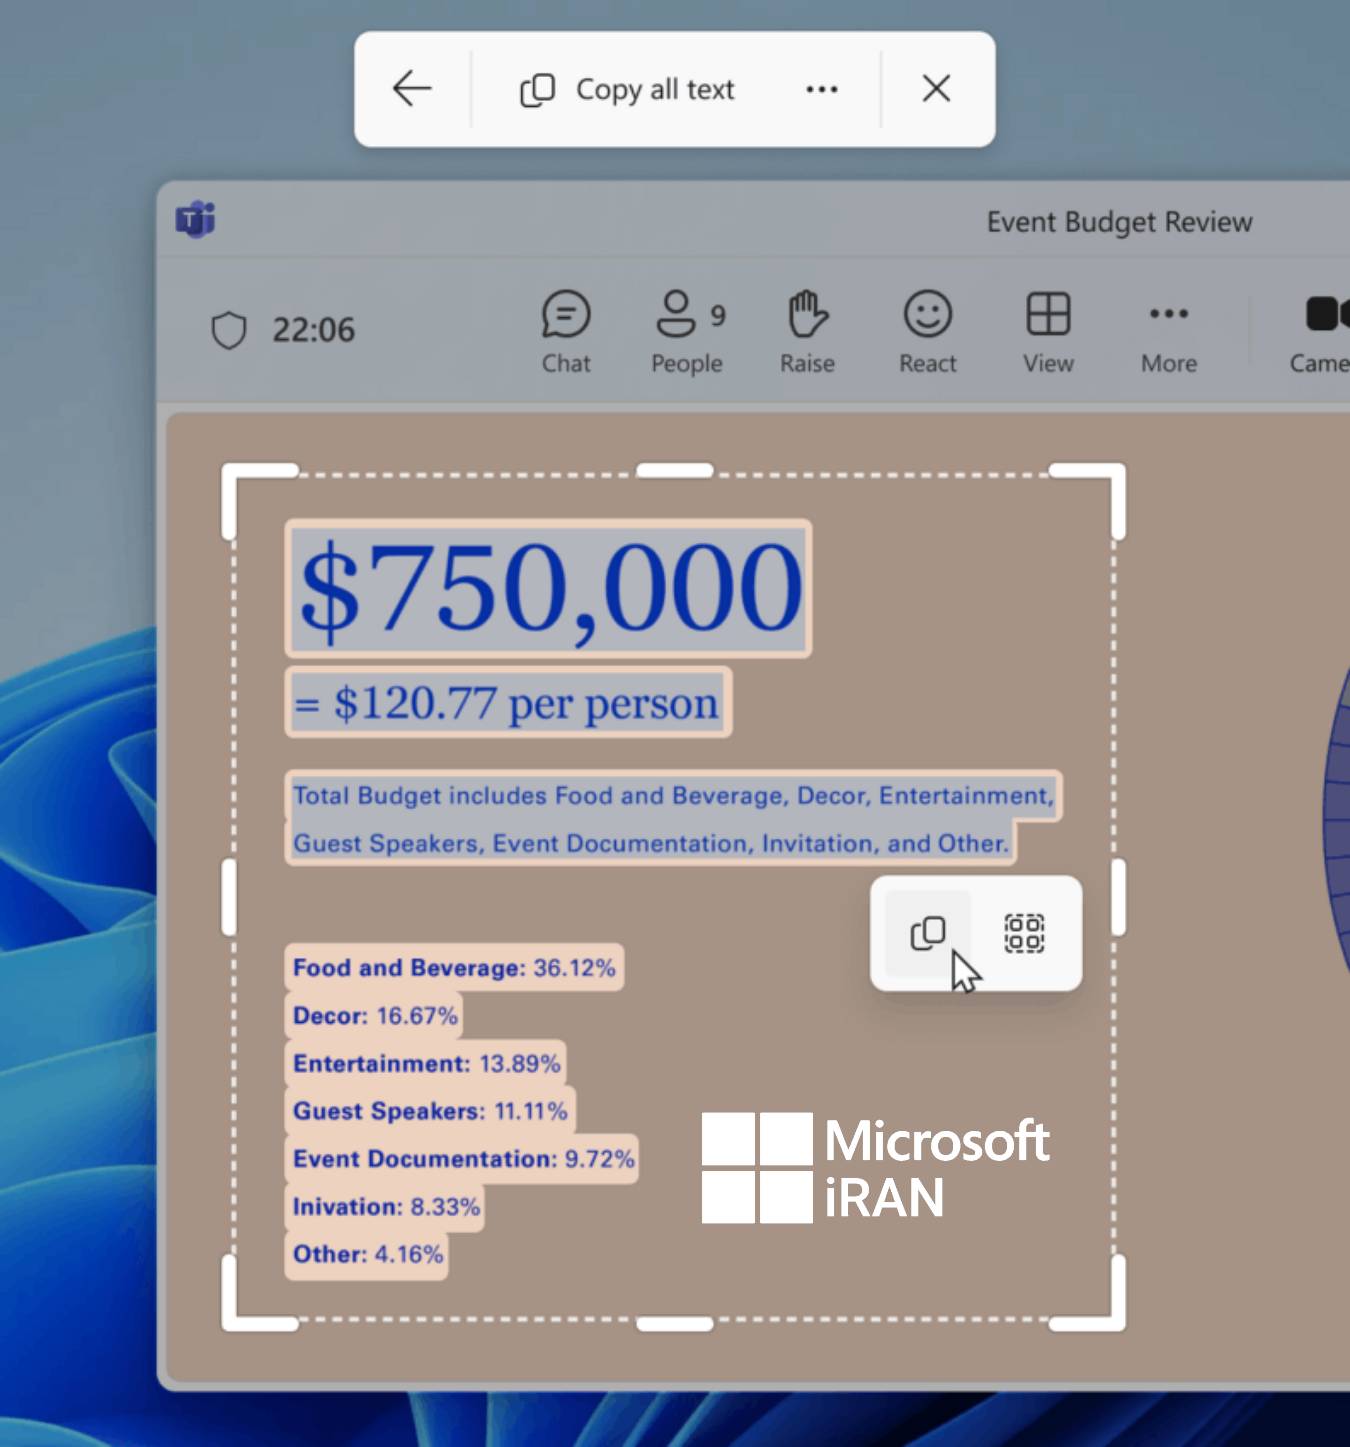The height and width of the screenshot is (1447, 1350).
Task: Click the "Guest Speakers, Event Documentation" description line
Action: coord(650,843)
